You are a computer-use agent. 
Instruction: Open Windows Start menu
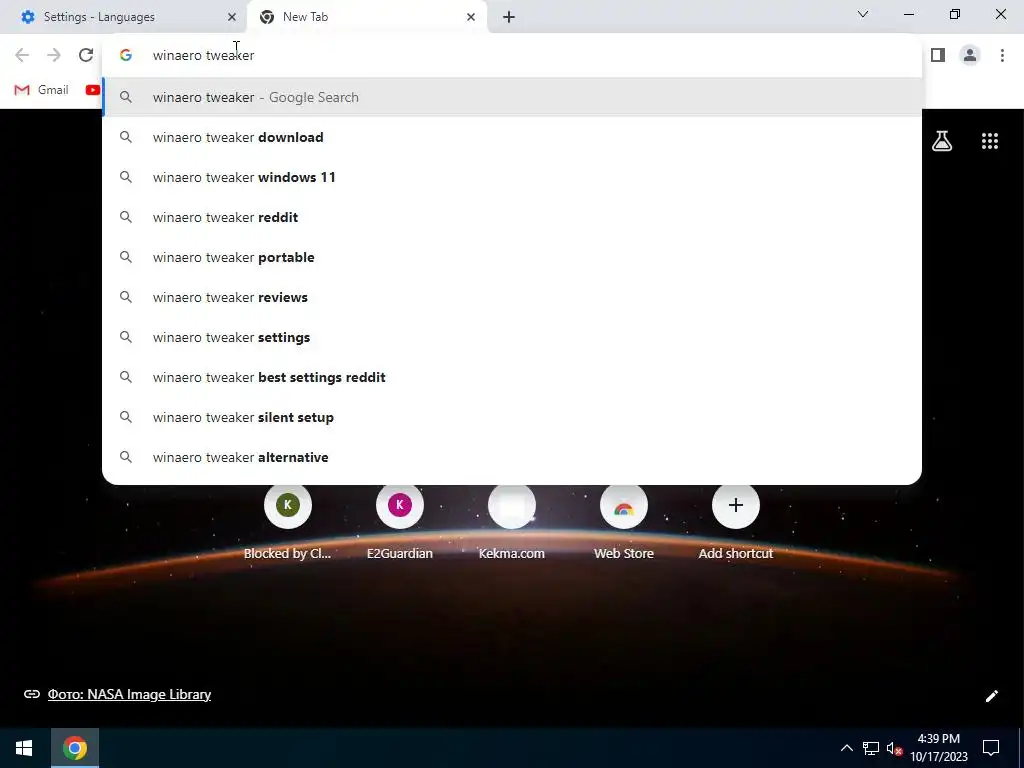coord(24,748)
